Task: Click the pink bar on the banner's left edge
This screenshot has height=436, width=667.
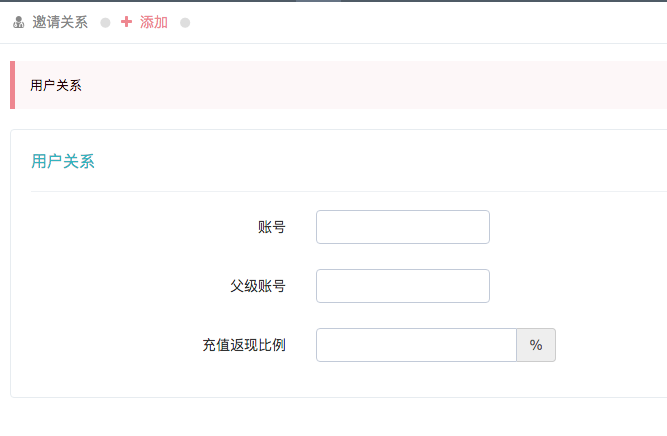Action: coord(12,85)
